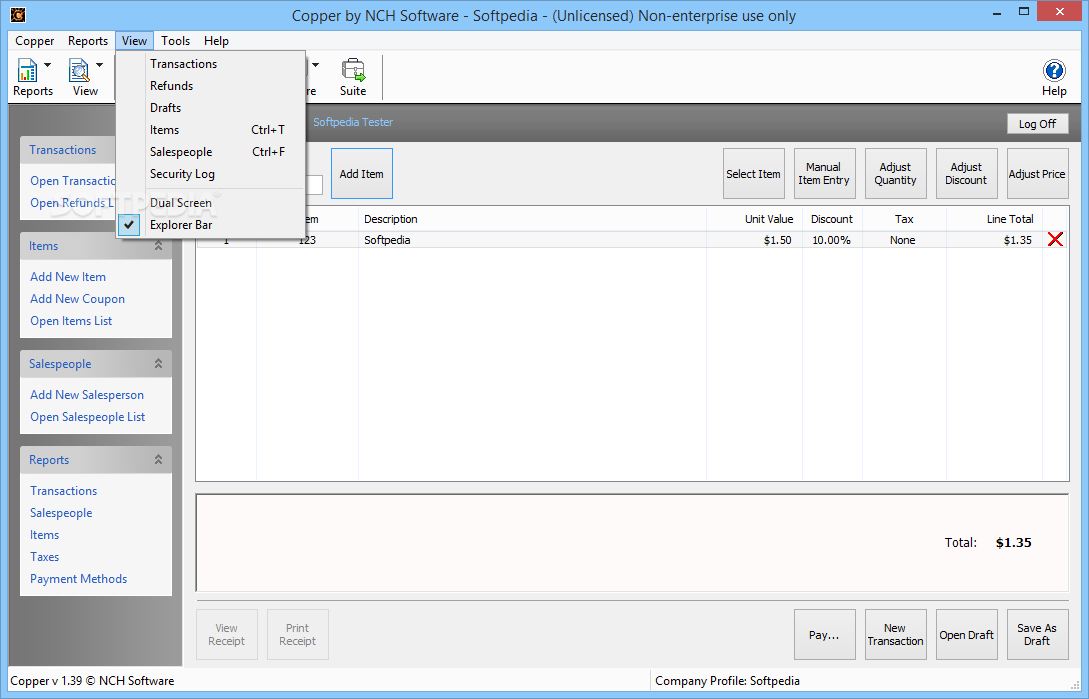Click the Description column header
1089x699 pixels.
point(532,219)
